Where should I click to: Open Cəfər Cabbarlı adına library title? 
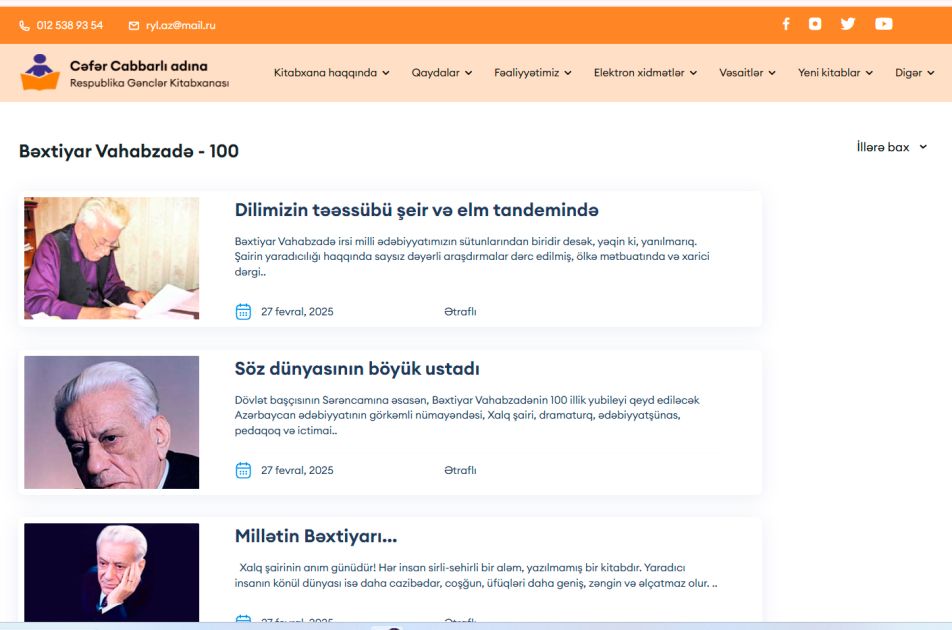click(x=138, y=66)
